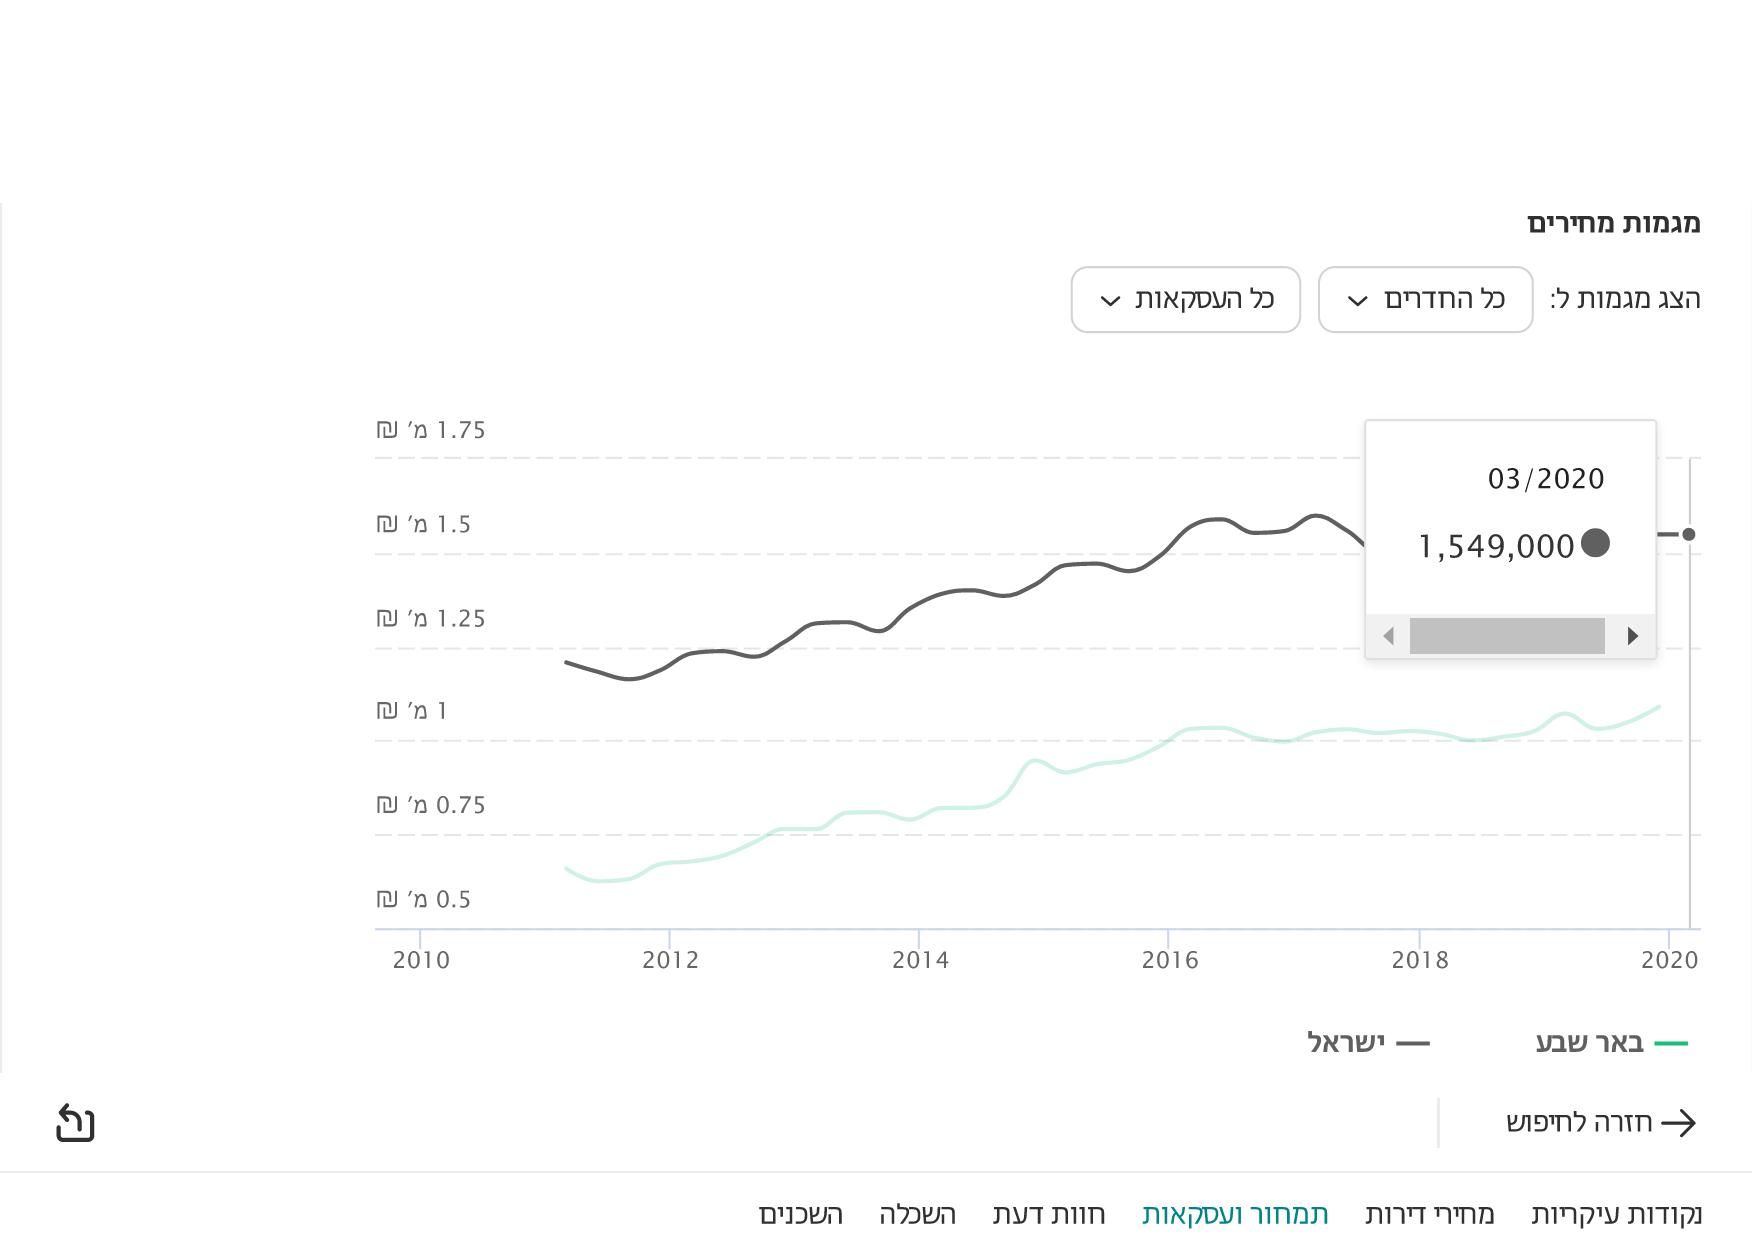Click the chart's hover point marker on Israel line
Image resolution: width=1752 pixels, height=1239 pixels.
(1689, 534)
